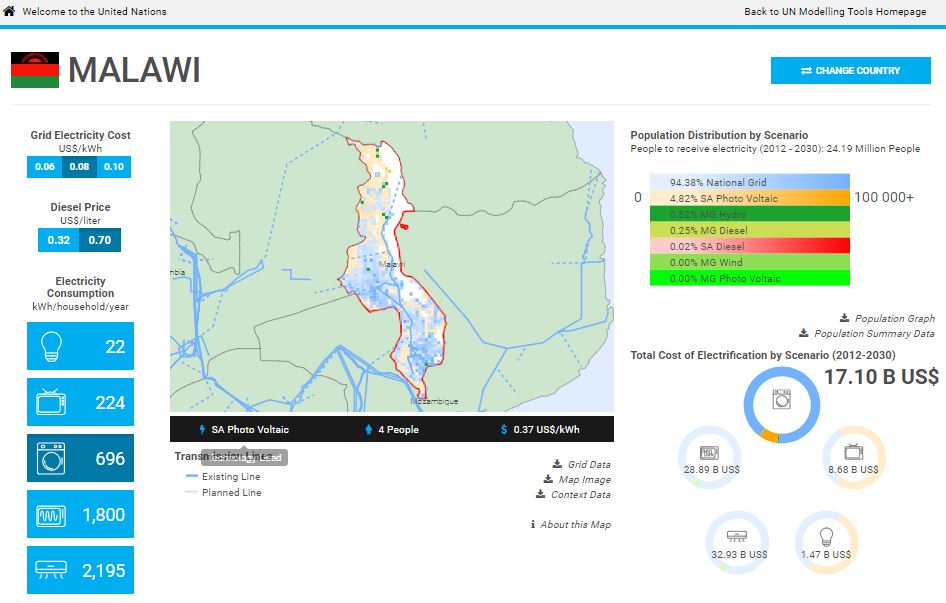Set diesel price to 0.32
Viewport: 946px width, 603px height.
pyautogui.click(x=59, y=240)
